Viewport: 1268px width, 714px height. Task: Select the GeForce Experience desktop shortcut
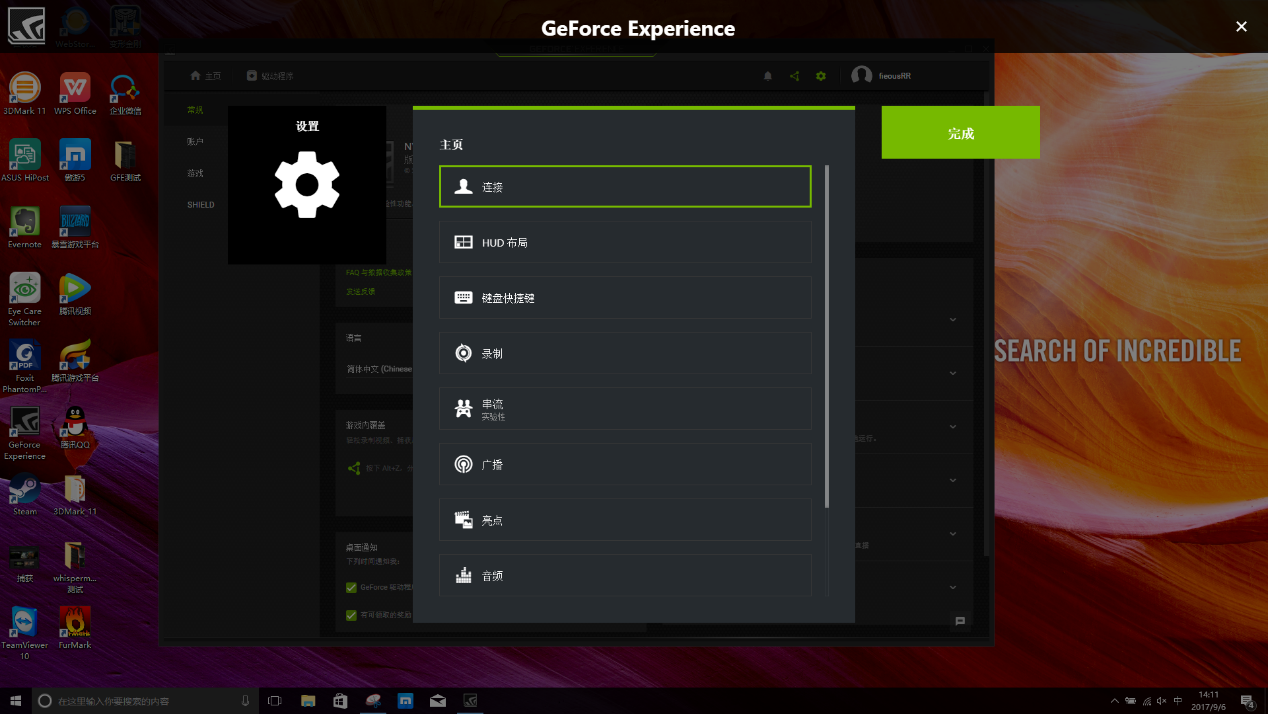25,433
